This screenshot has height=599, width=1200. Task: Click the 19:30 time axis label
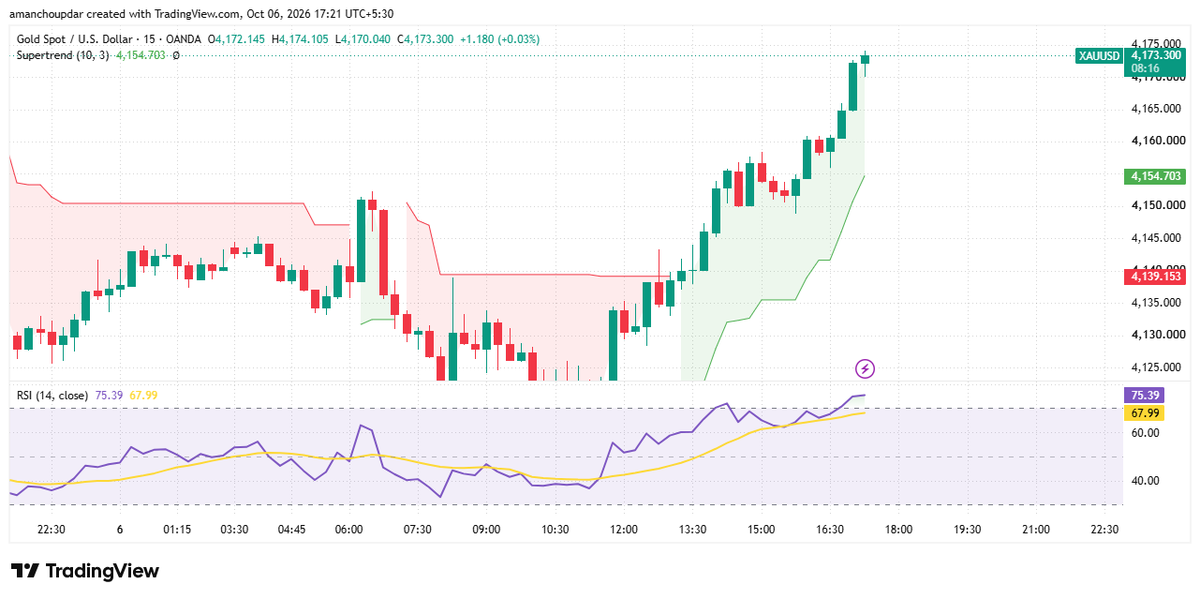point(967,530)
